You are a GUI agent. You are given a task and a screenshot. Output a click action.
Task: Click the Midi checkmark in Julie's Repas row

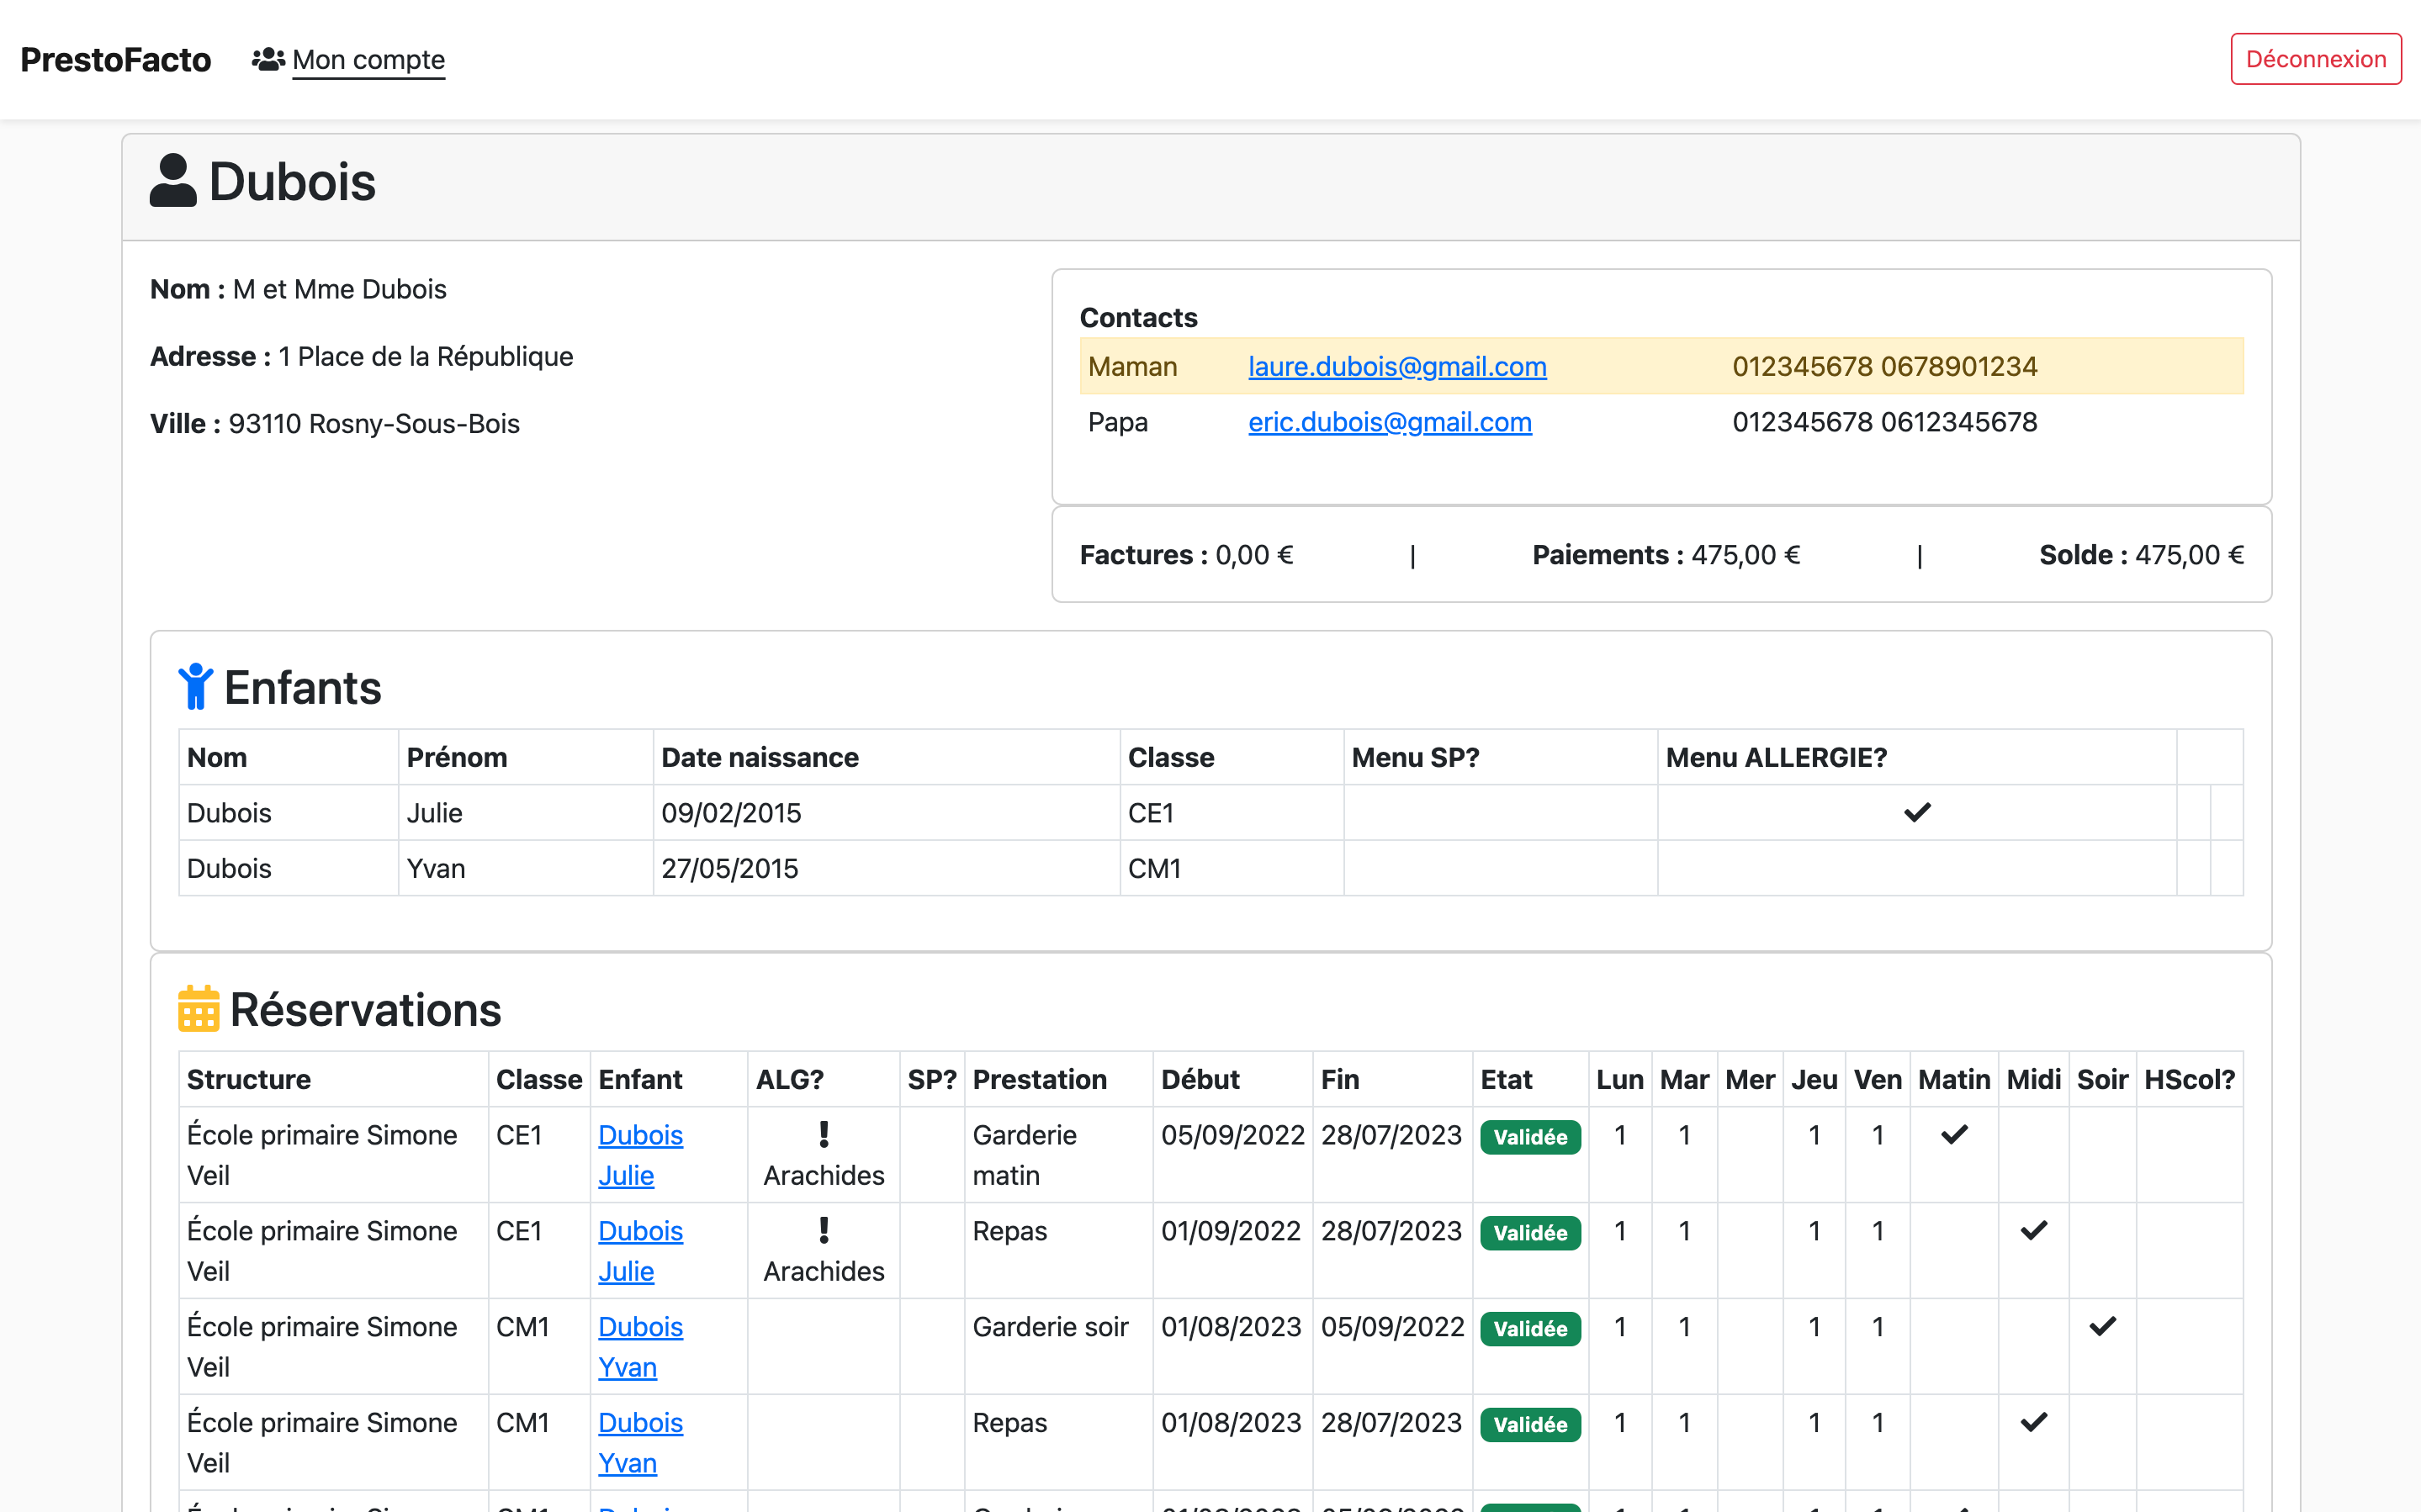2033,1231
